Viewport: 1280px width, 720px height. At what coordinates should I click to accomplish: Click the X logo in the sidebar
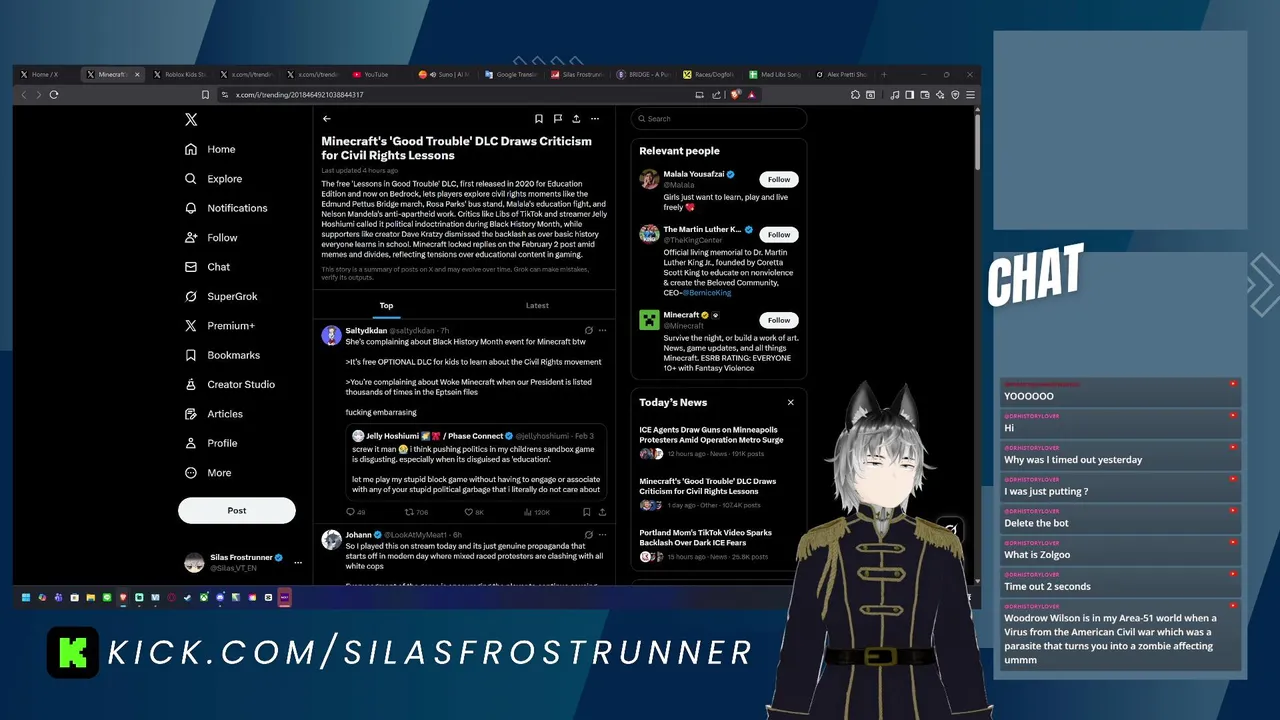click(191, 119)
